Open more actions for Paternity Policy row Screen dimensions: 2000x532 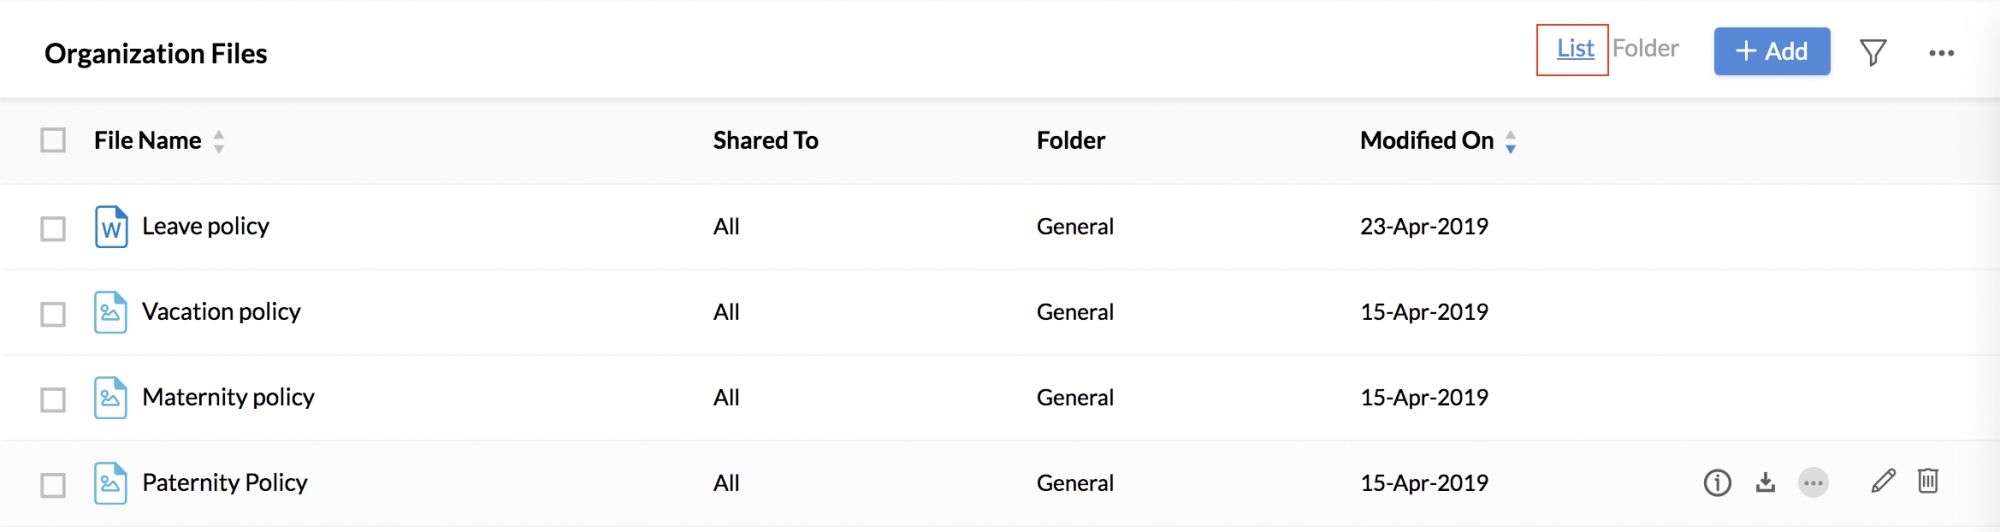[x=1813, y=483]
